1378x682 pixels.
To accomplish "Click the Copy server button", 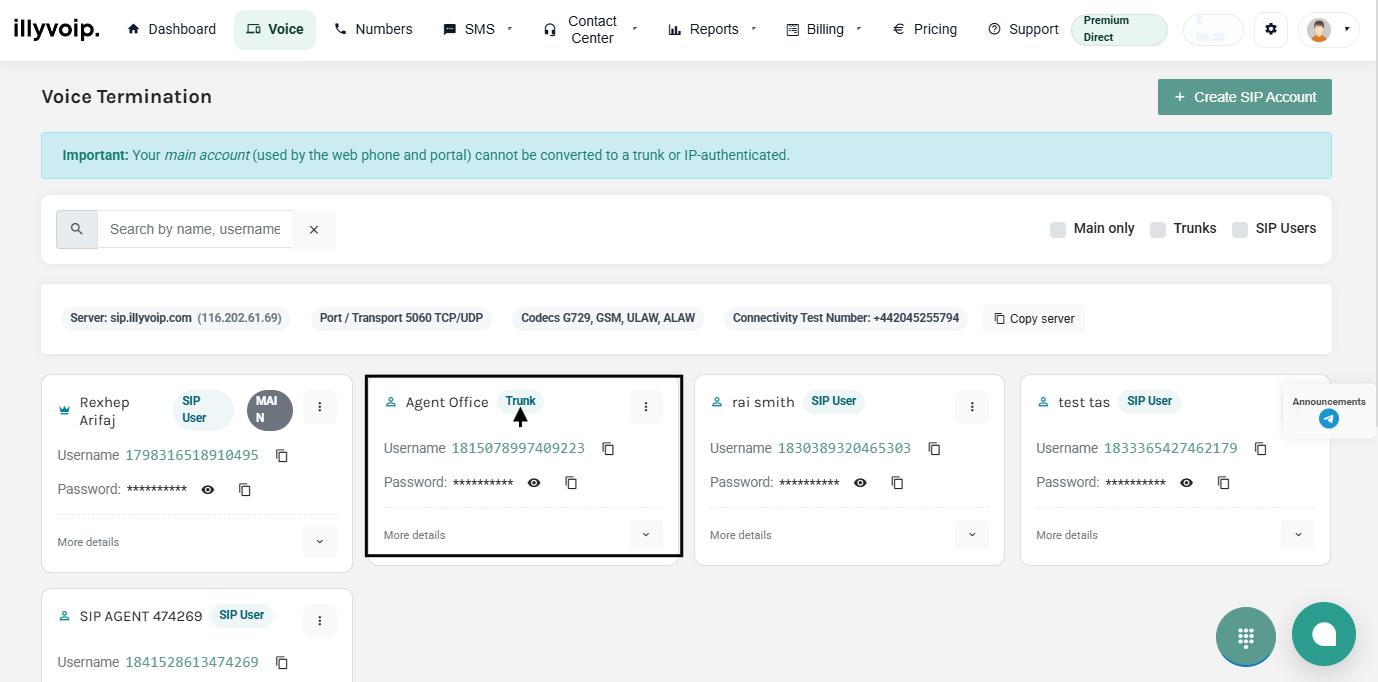I will point(1034,319).
